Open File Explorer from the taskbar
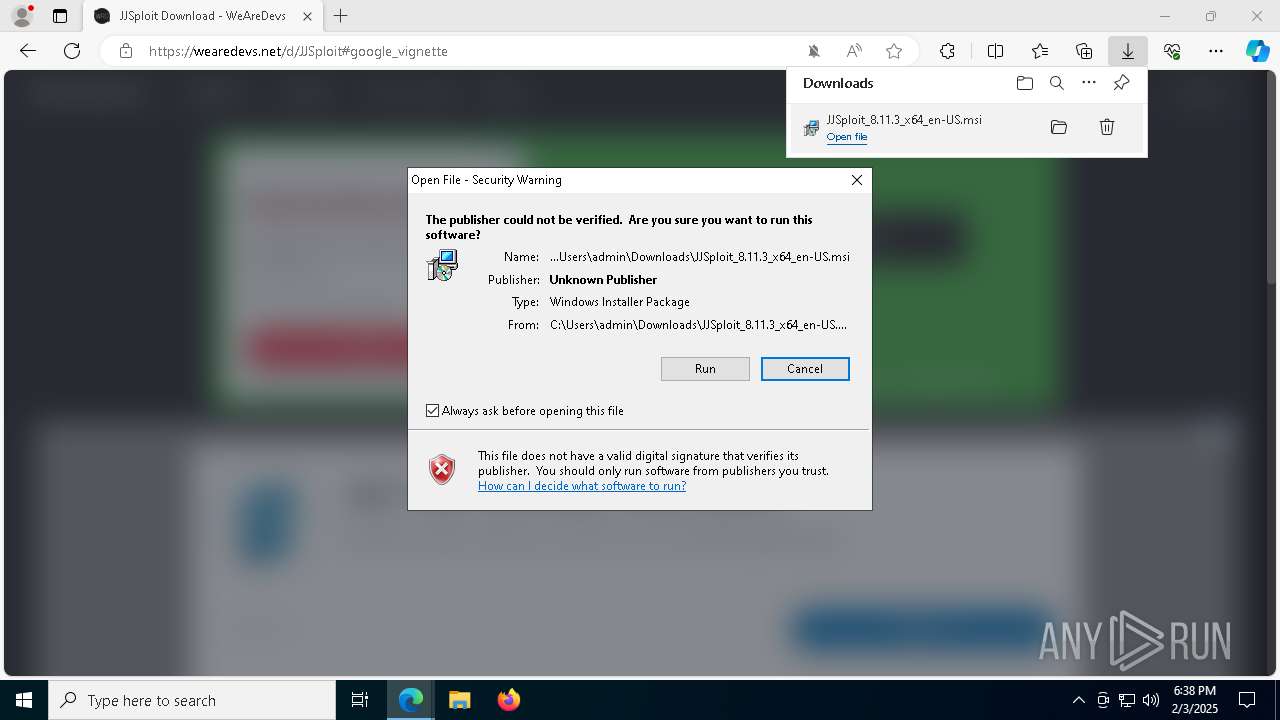The image size is (1280, 720). (459, 700)
